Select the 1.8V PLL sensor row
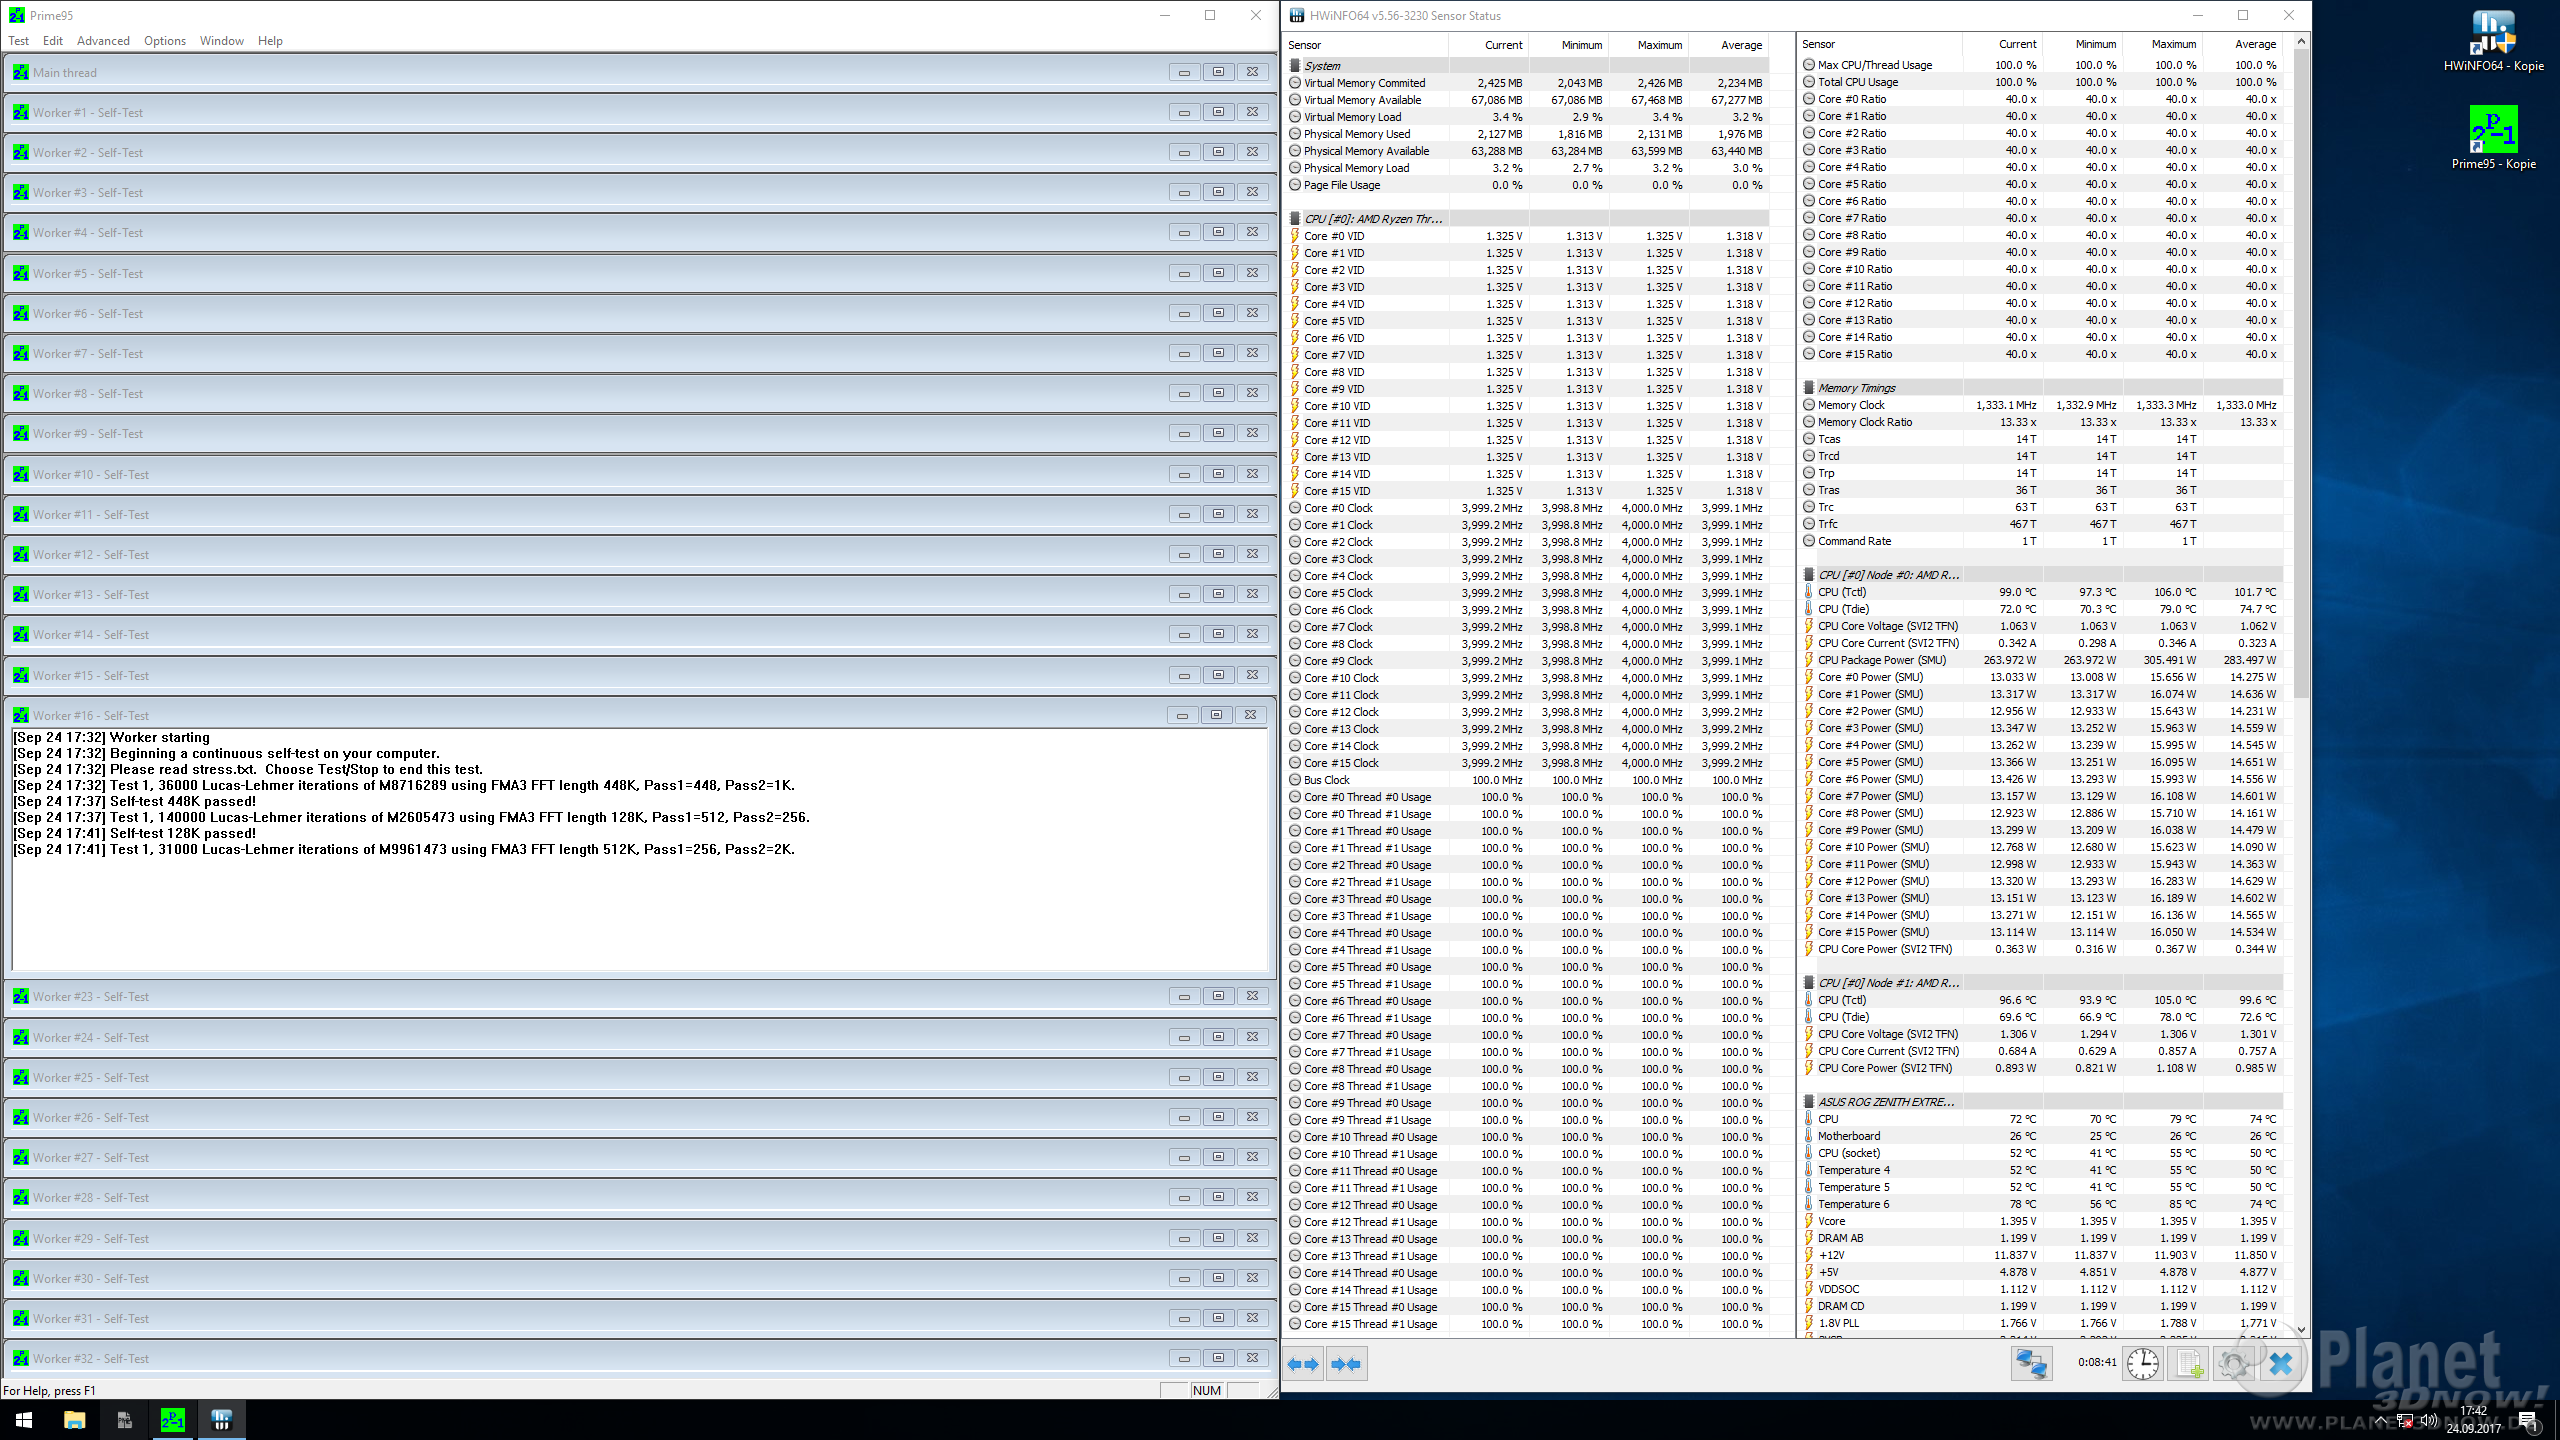This screenshot has width=2560, height=1440. pyautogui.click(x=2041, y=1323)
